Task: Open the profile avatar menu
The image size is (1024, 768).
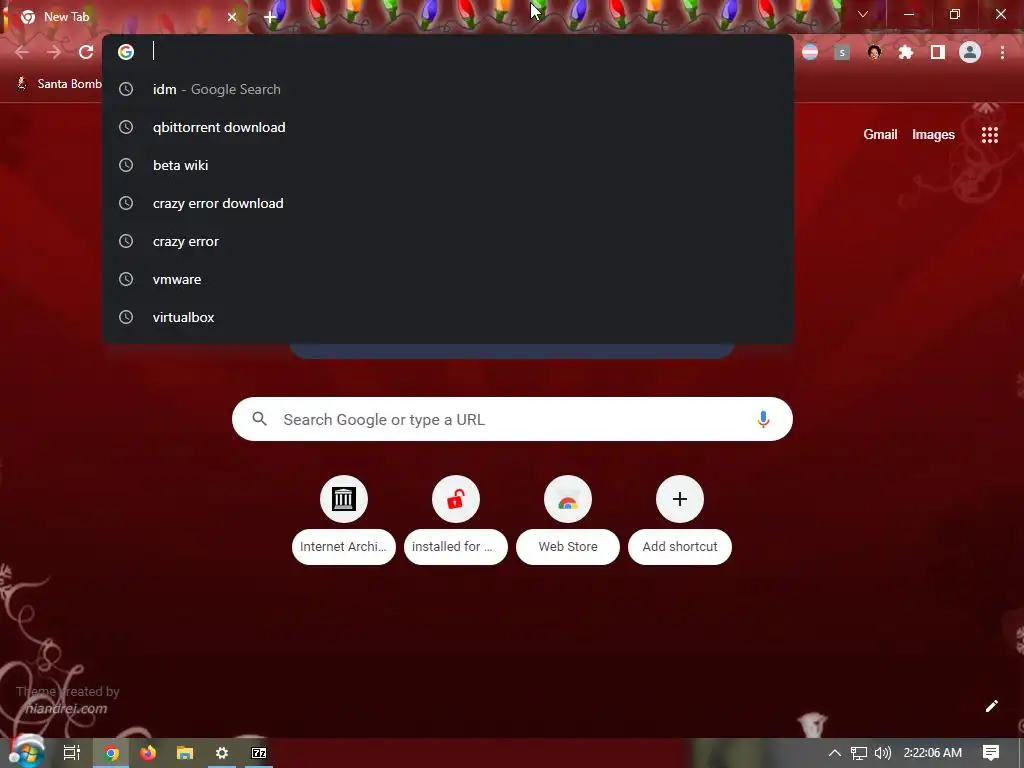Action: pos(970,52)
